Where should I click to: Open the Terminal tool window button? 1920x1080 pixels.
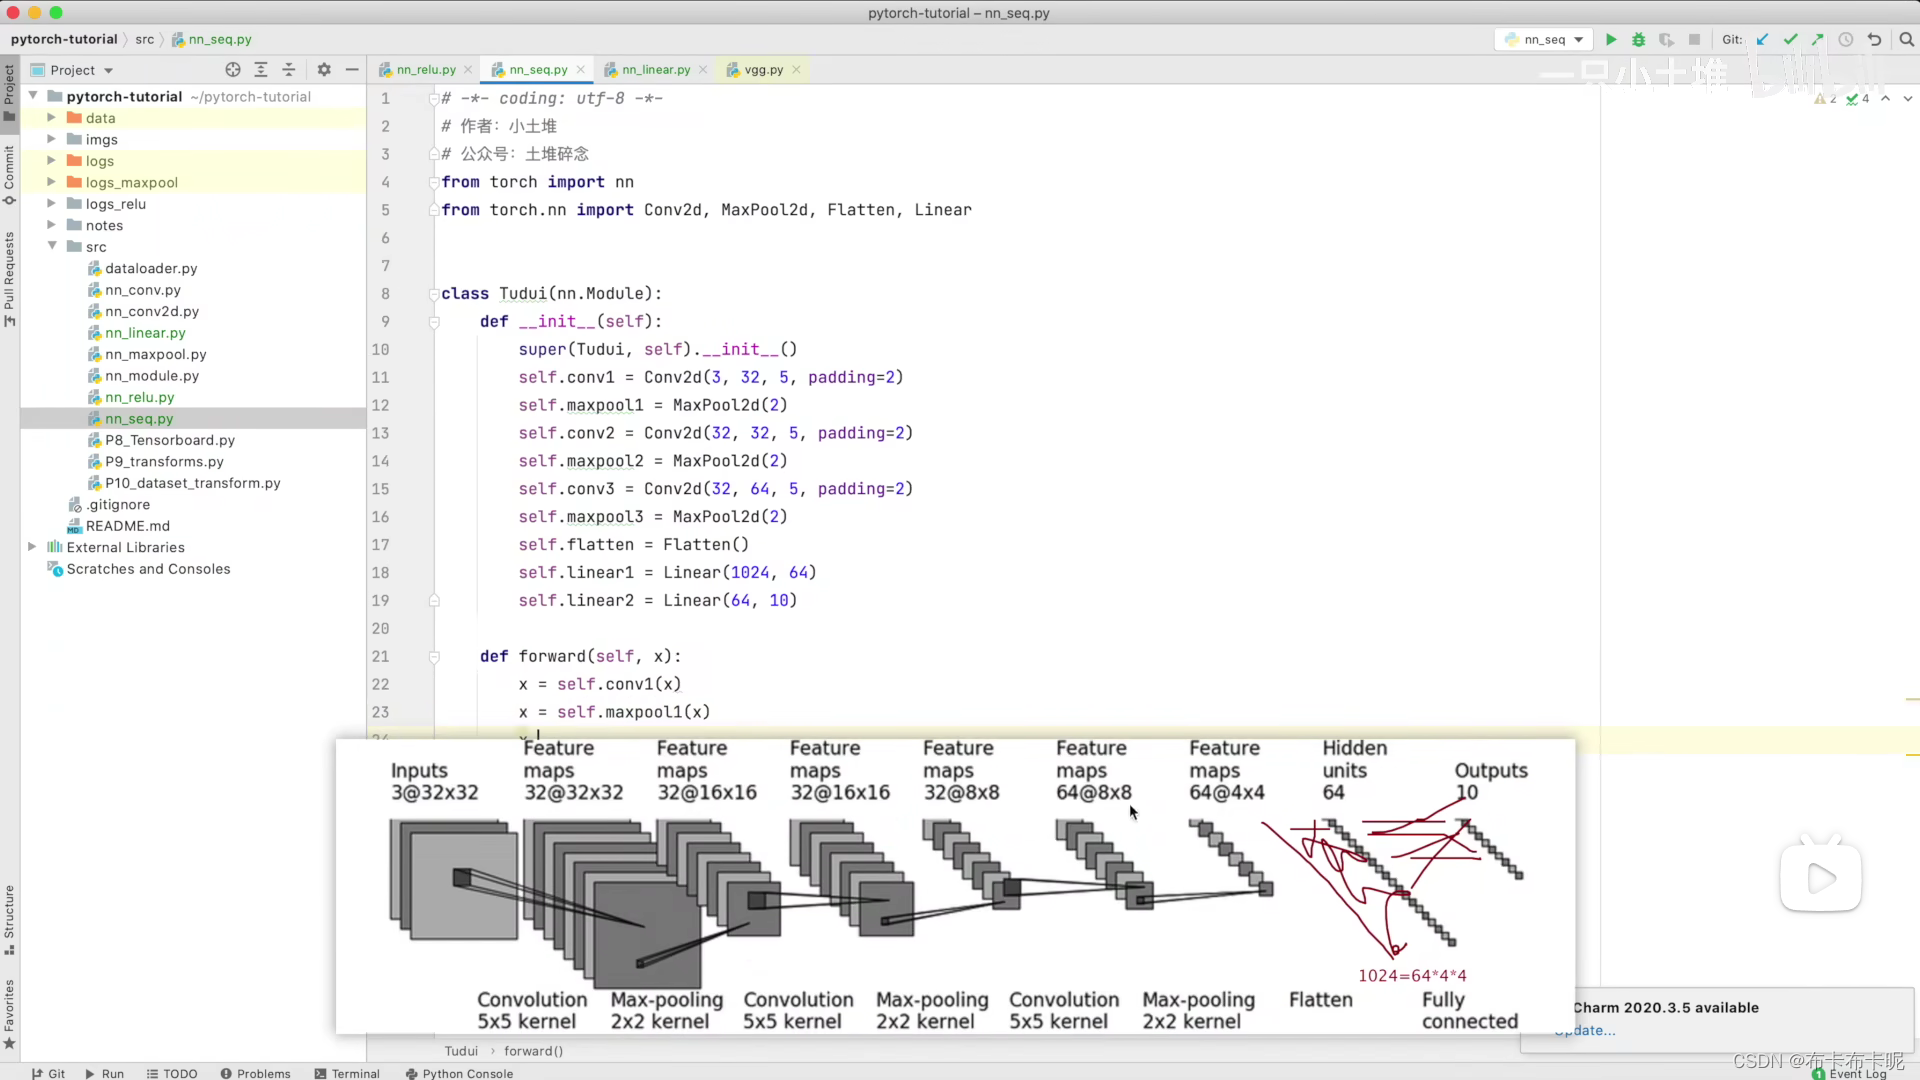coord(347,1073)
